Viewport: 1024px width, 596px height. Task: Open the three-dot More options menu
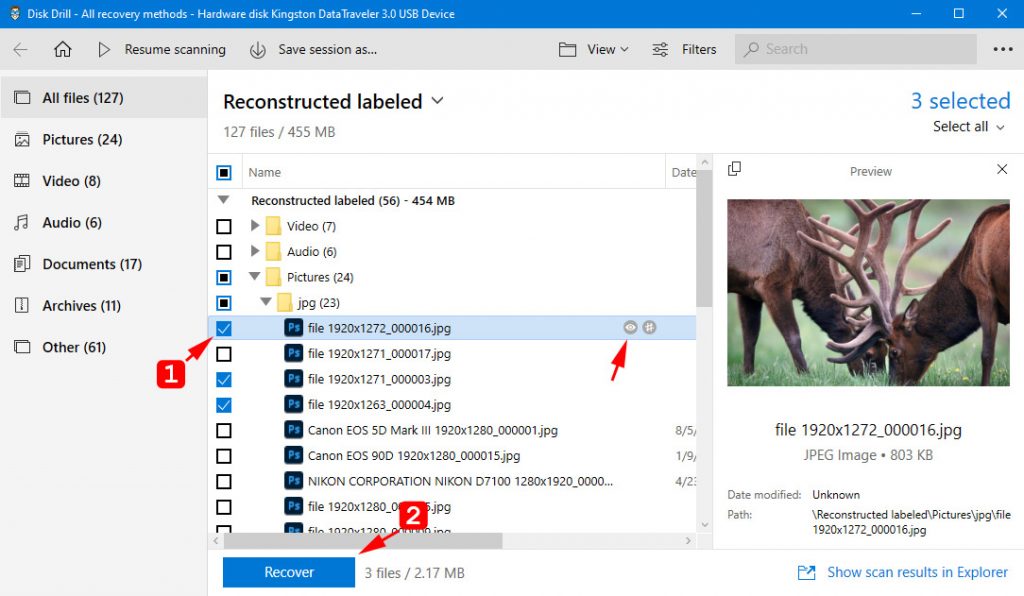pos(1004,48)
